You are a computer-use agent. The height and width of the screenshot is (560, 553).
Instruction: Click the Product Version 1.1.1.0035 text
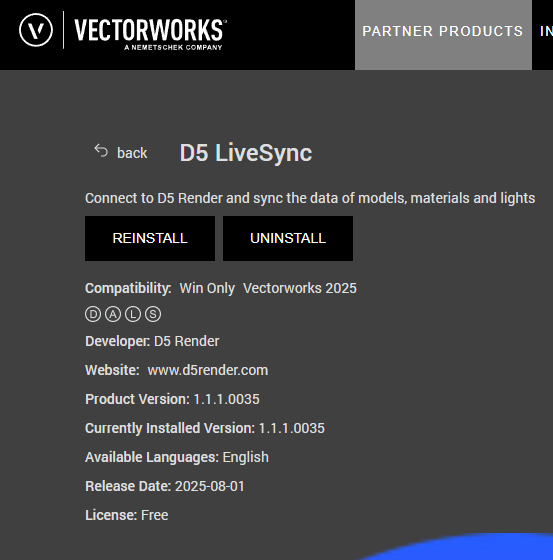coord(172,399)
